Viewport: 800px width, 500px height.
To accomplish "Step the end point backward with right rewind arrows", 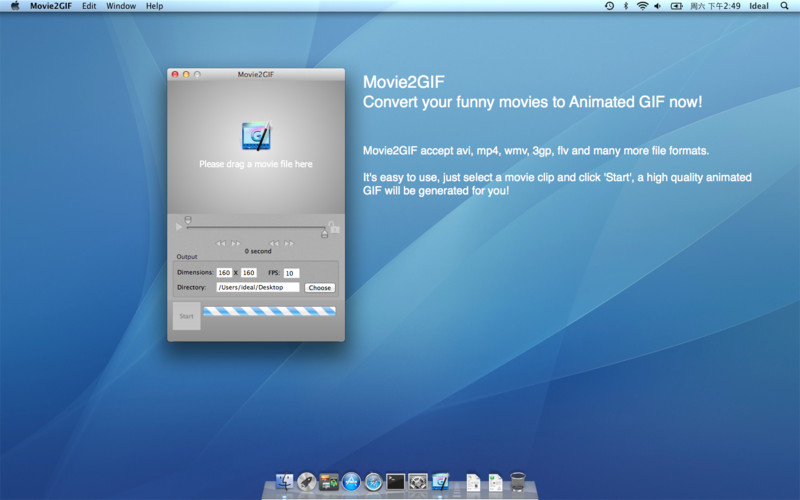I will pyautogui.click(x=274, y=243).
